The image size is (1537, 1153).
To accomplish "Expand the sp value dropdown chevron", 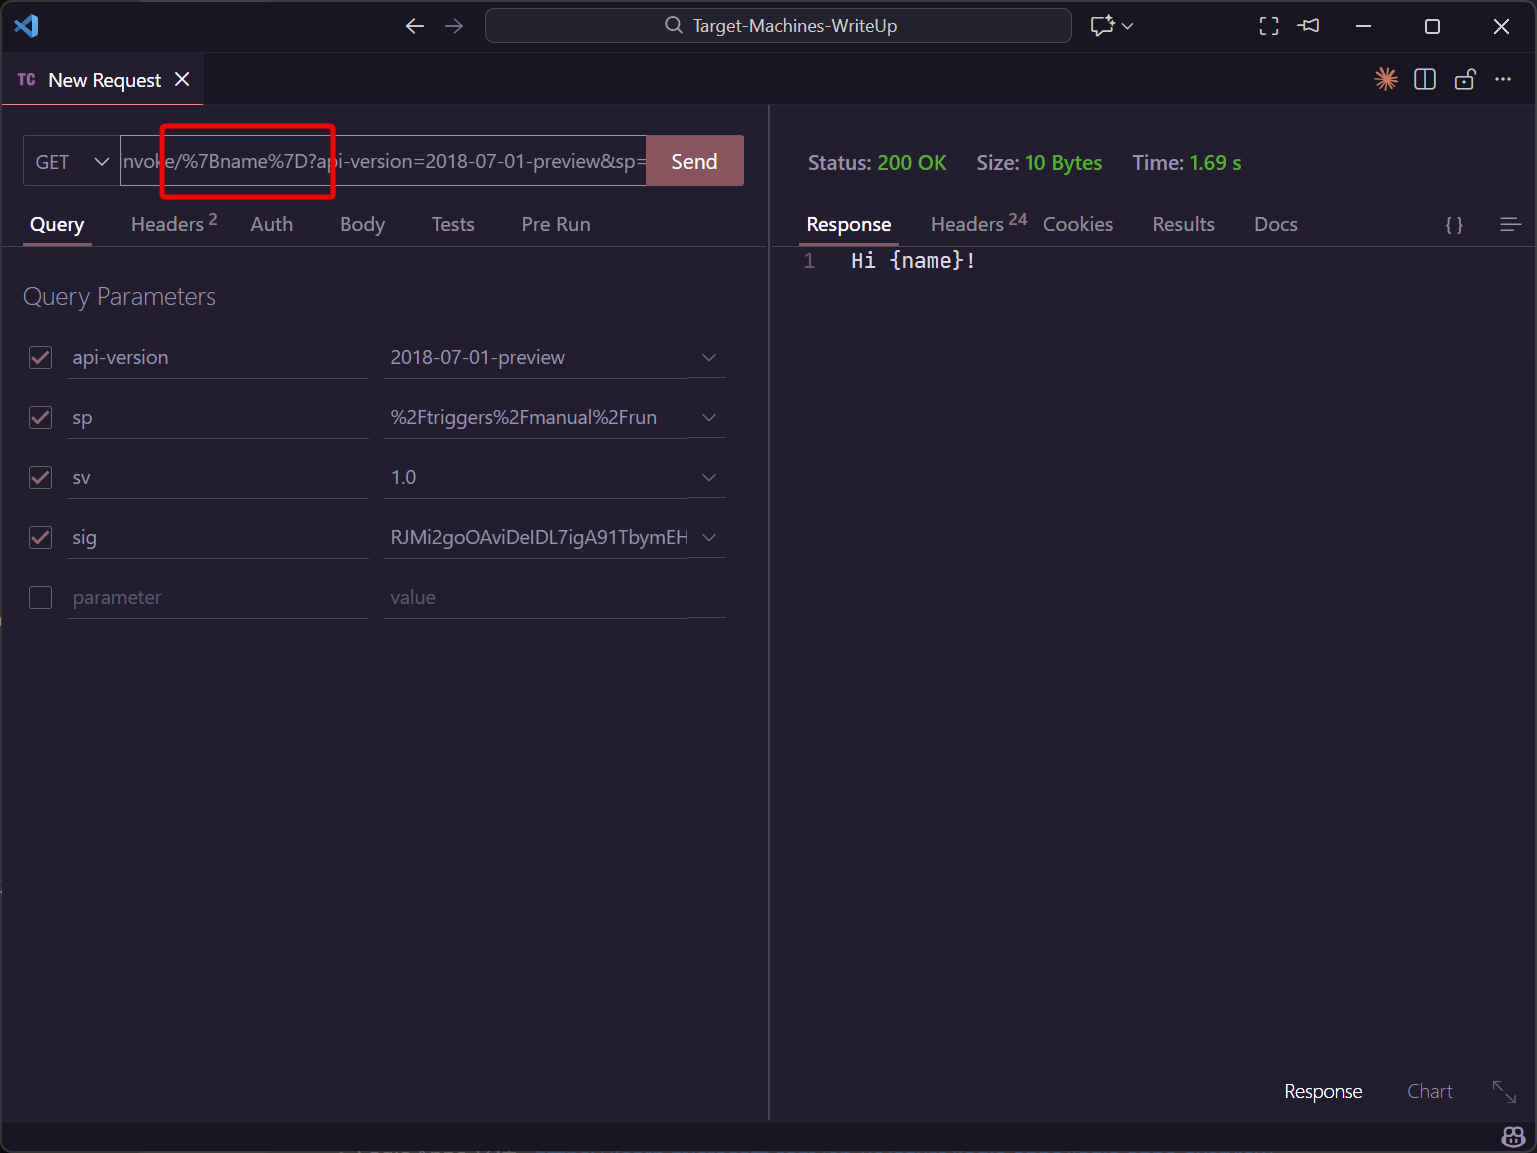I will [709, 418].
